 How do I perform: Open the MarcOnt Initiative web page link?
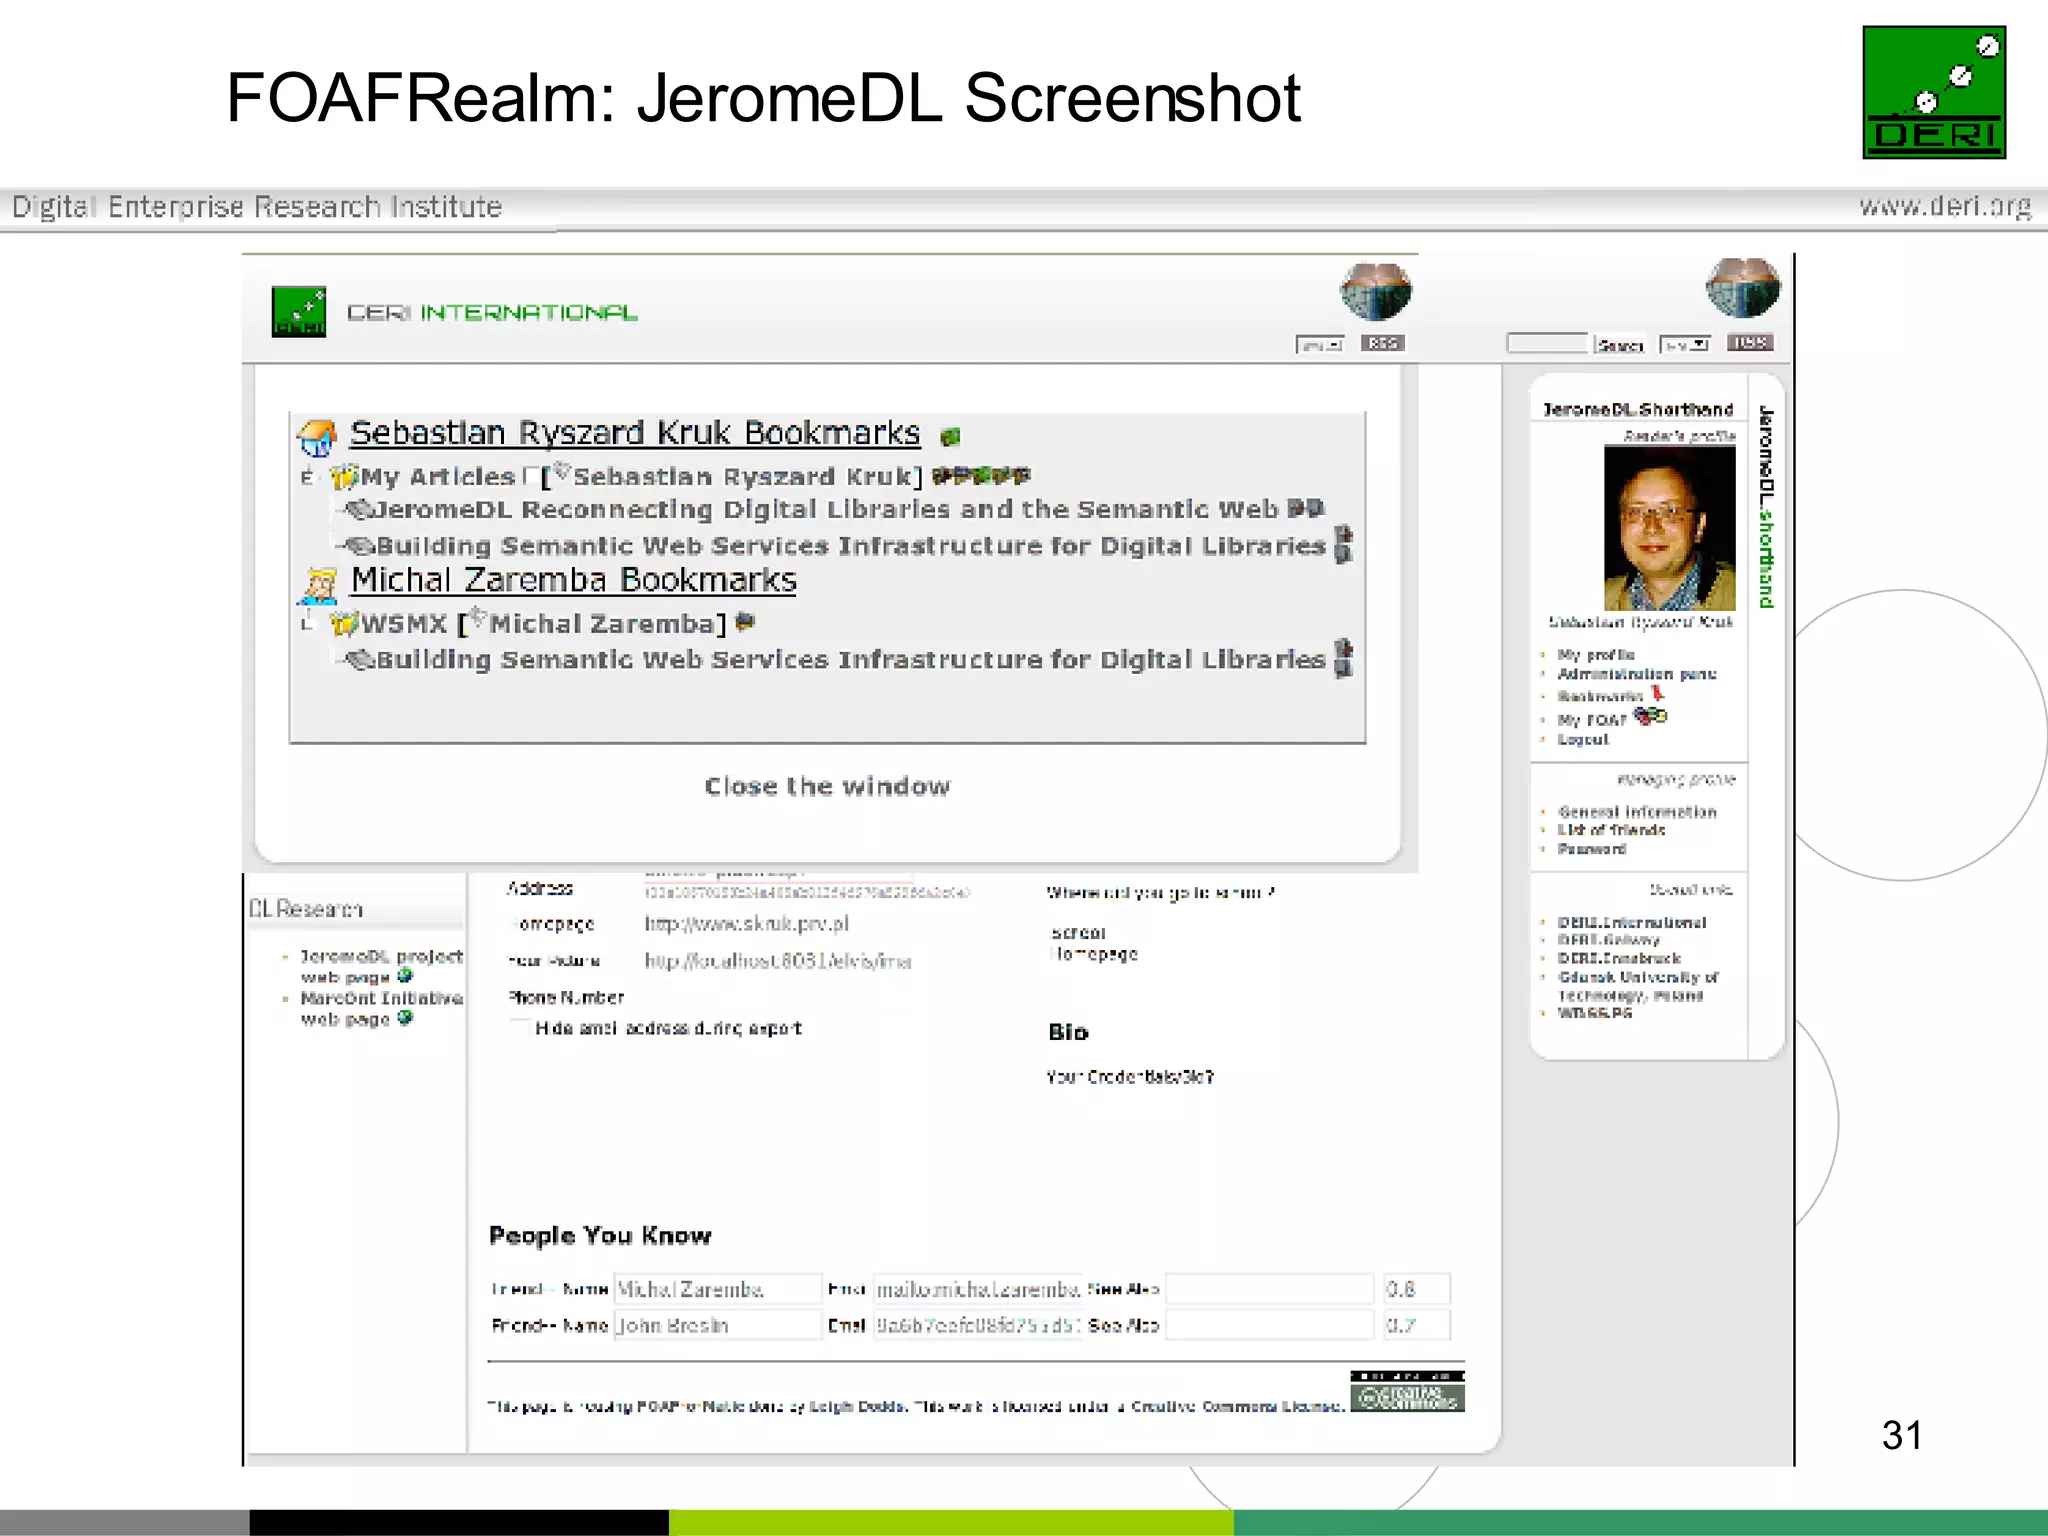381,1008
